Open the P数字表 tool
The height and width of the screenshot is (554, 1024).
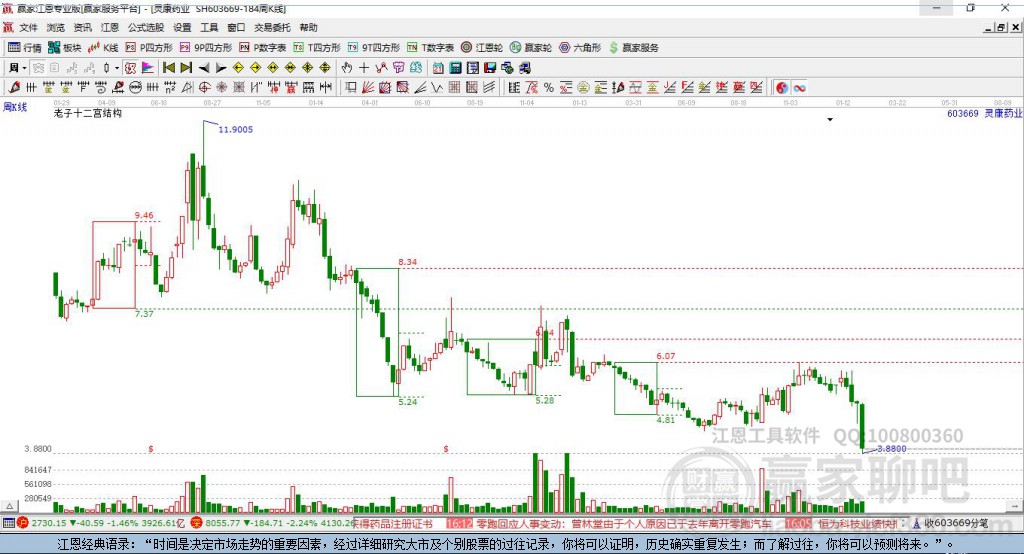pos(263,48)
